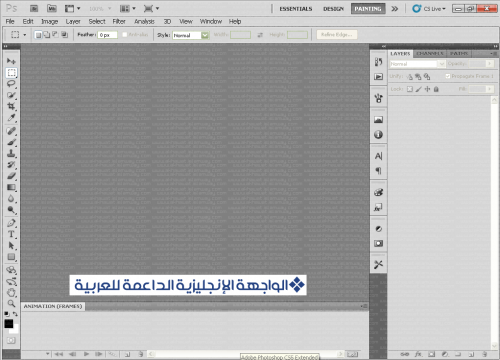Switch to the Channels tab

[430, 53]
